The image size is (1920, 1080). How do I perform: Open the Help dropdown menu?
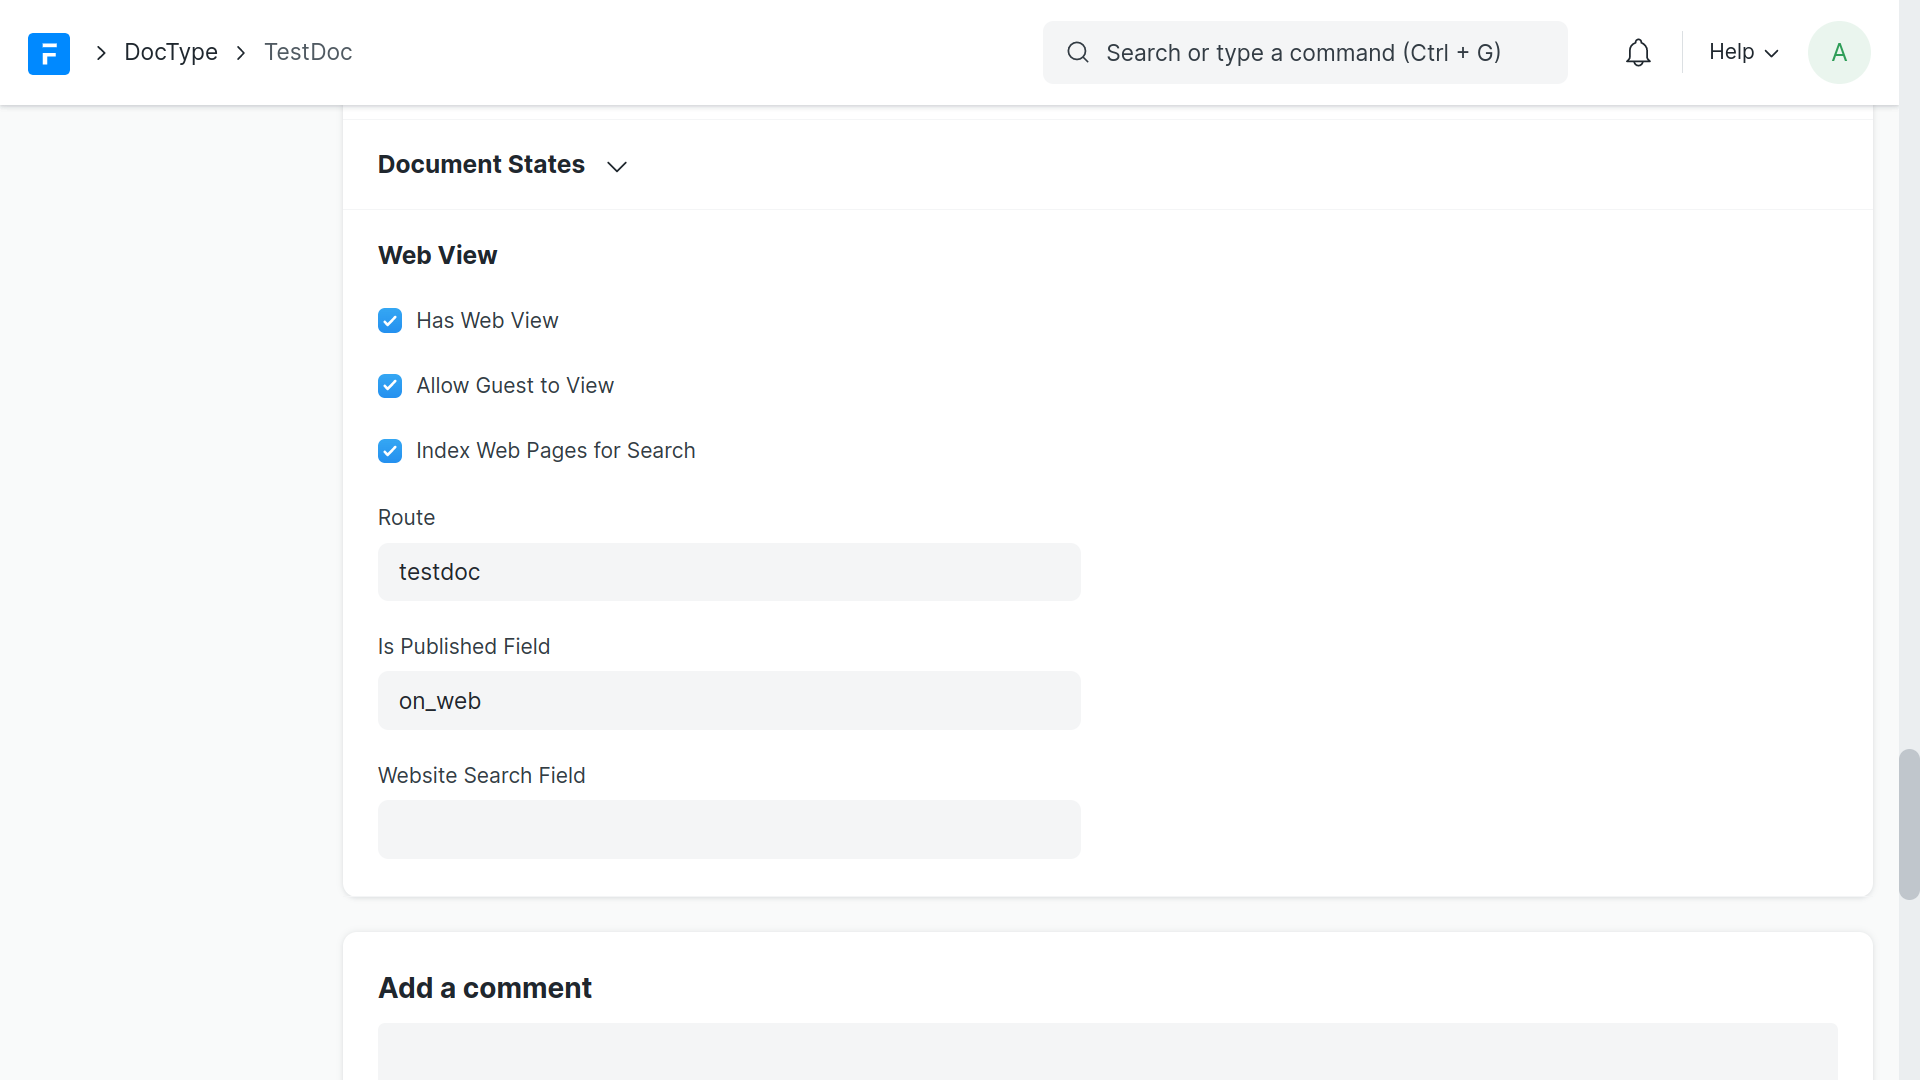pyautogui.click(x=1743, y=53)
